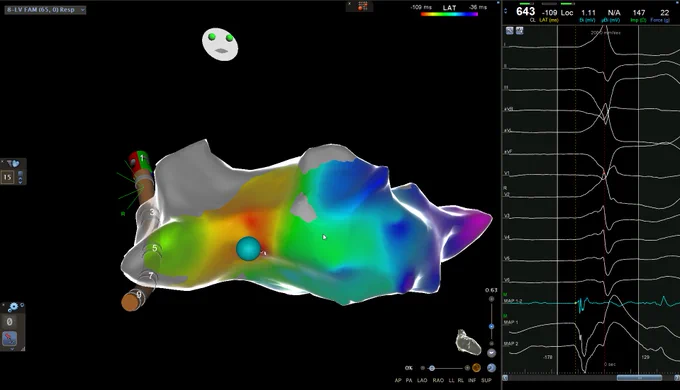The width and height of the screenshot is (680, 390).
Task: Click the ECG scrollbar left arrow
Action: pos(505,378)
